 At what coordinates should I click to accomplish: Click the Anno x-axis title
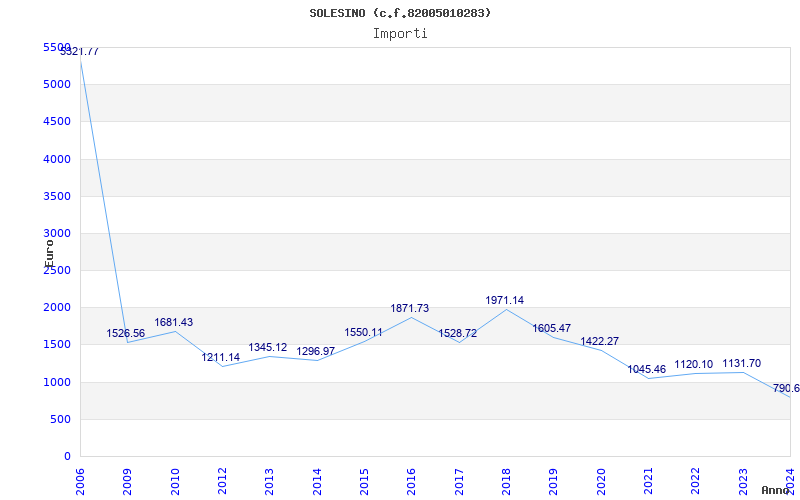click(x=776, y=491)
